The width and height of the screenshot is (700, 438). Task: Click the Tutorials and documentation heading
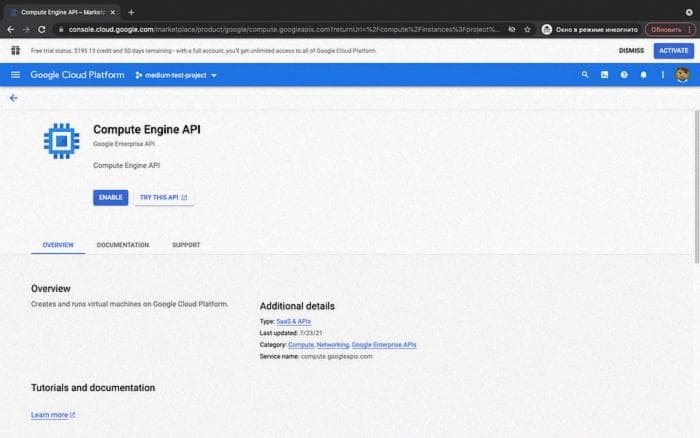click(93, 388)
